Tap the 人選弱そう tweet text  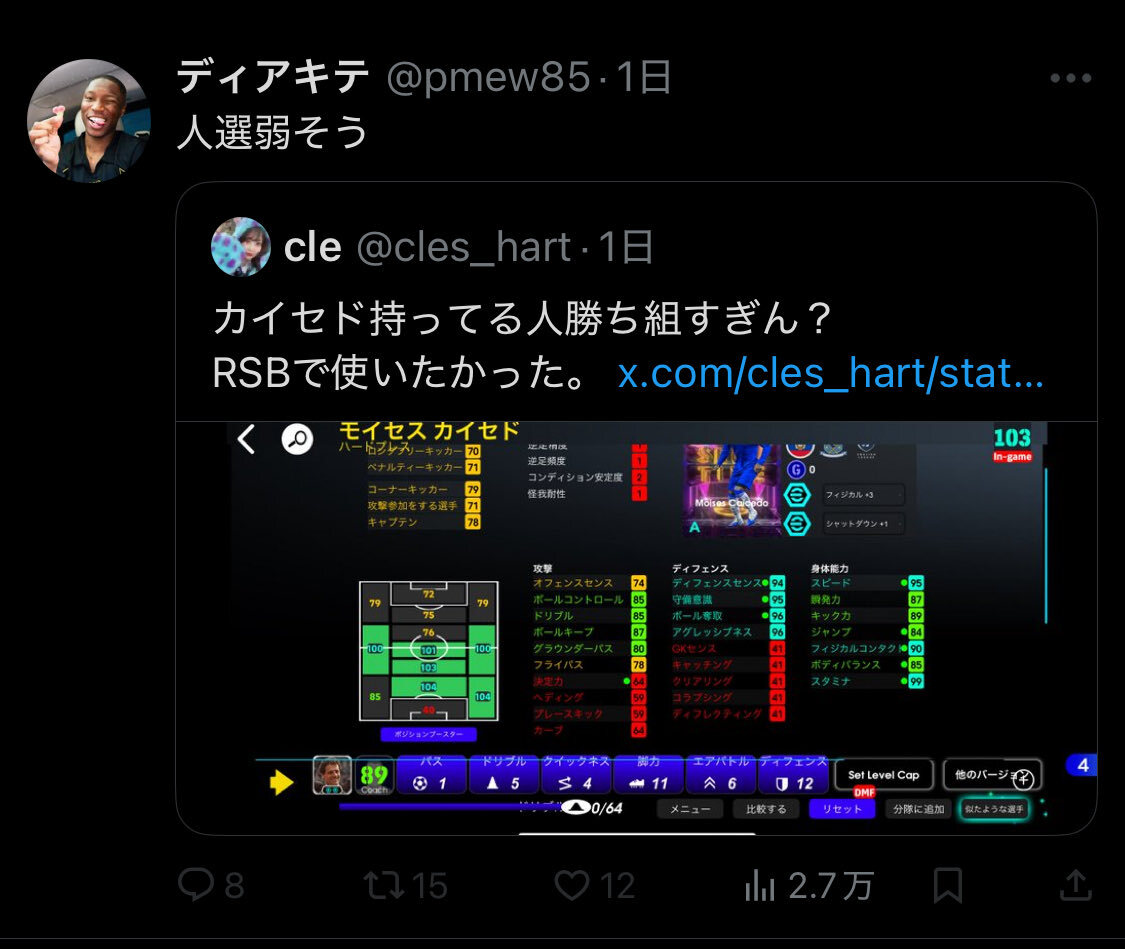[273, 132]
